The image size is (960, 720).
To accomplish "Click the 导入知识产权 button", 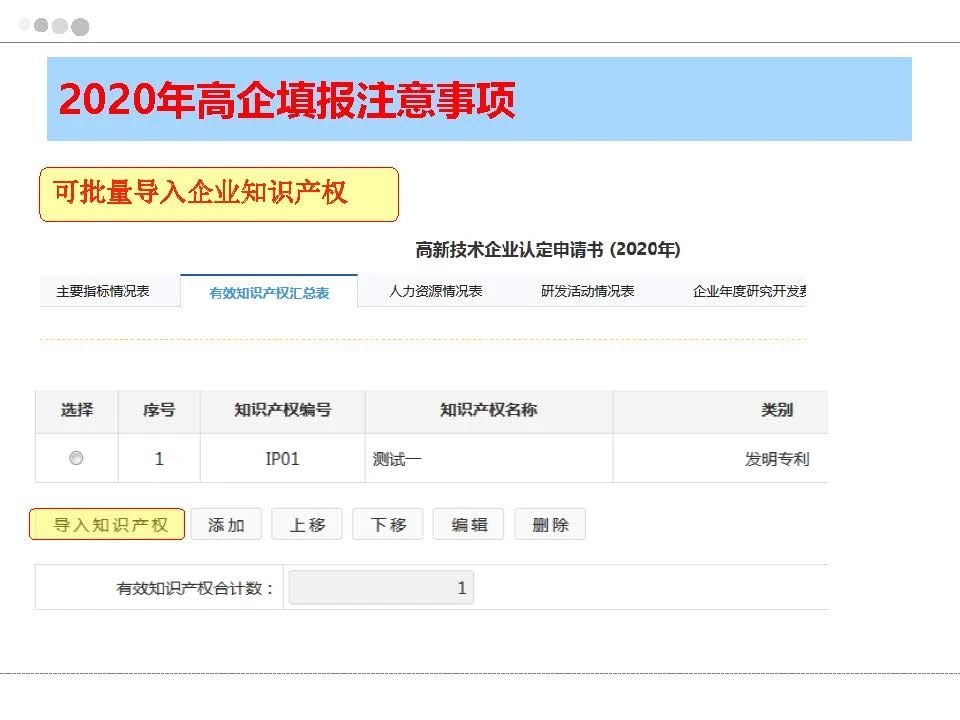I will (107, 525).
